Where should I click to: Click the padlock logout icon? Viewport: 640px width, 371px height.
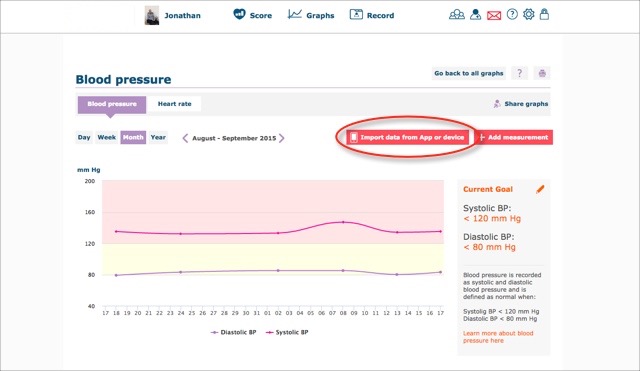point(544,15)
